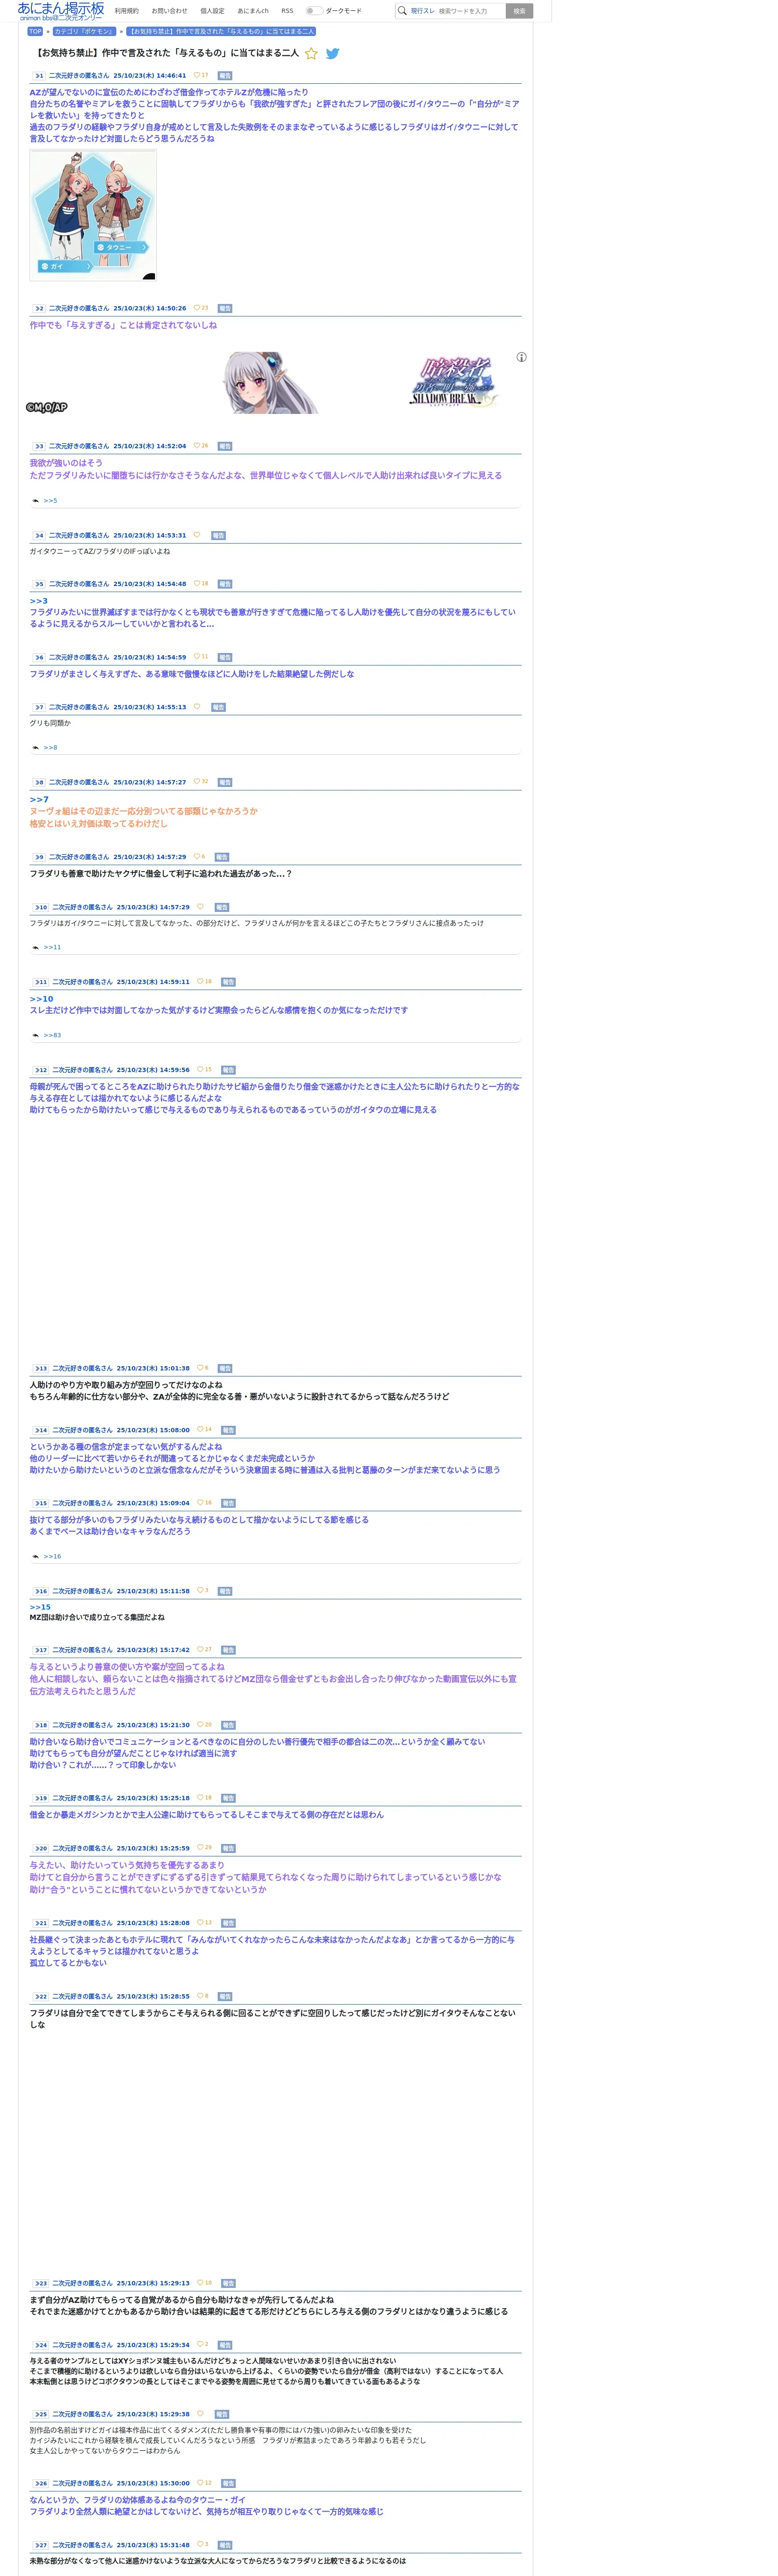
Task: Report post 2 with its 報告 button
Action: point(225,309)
